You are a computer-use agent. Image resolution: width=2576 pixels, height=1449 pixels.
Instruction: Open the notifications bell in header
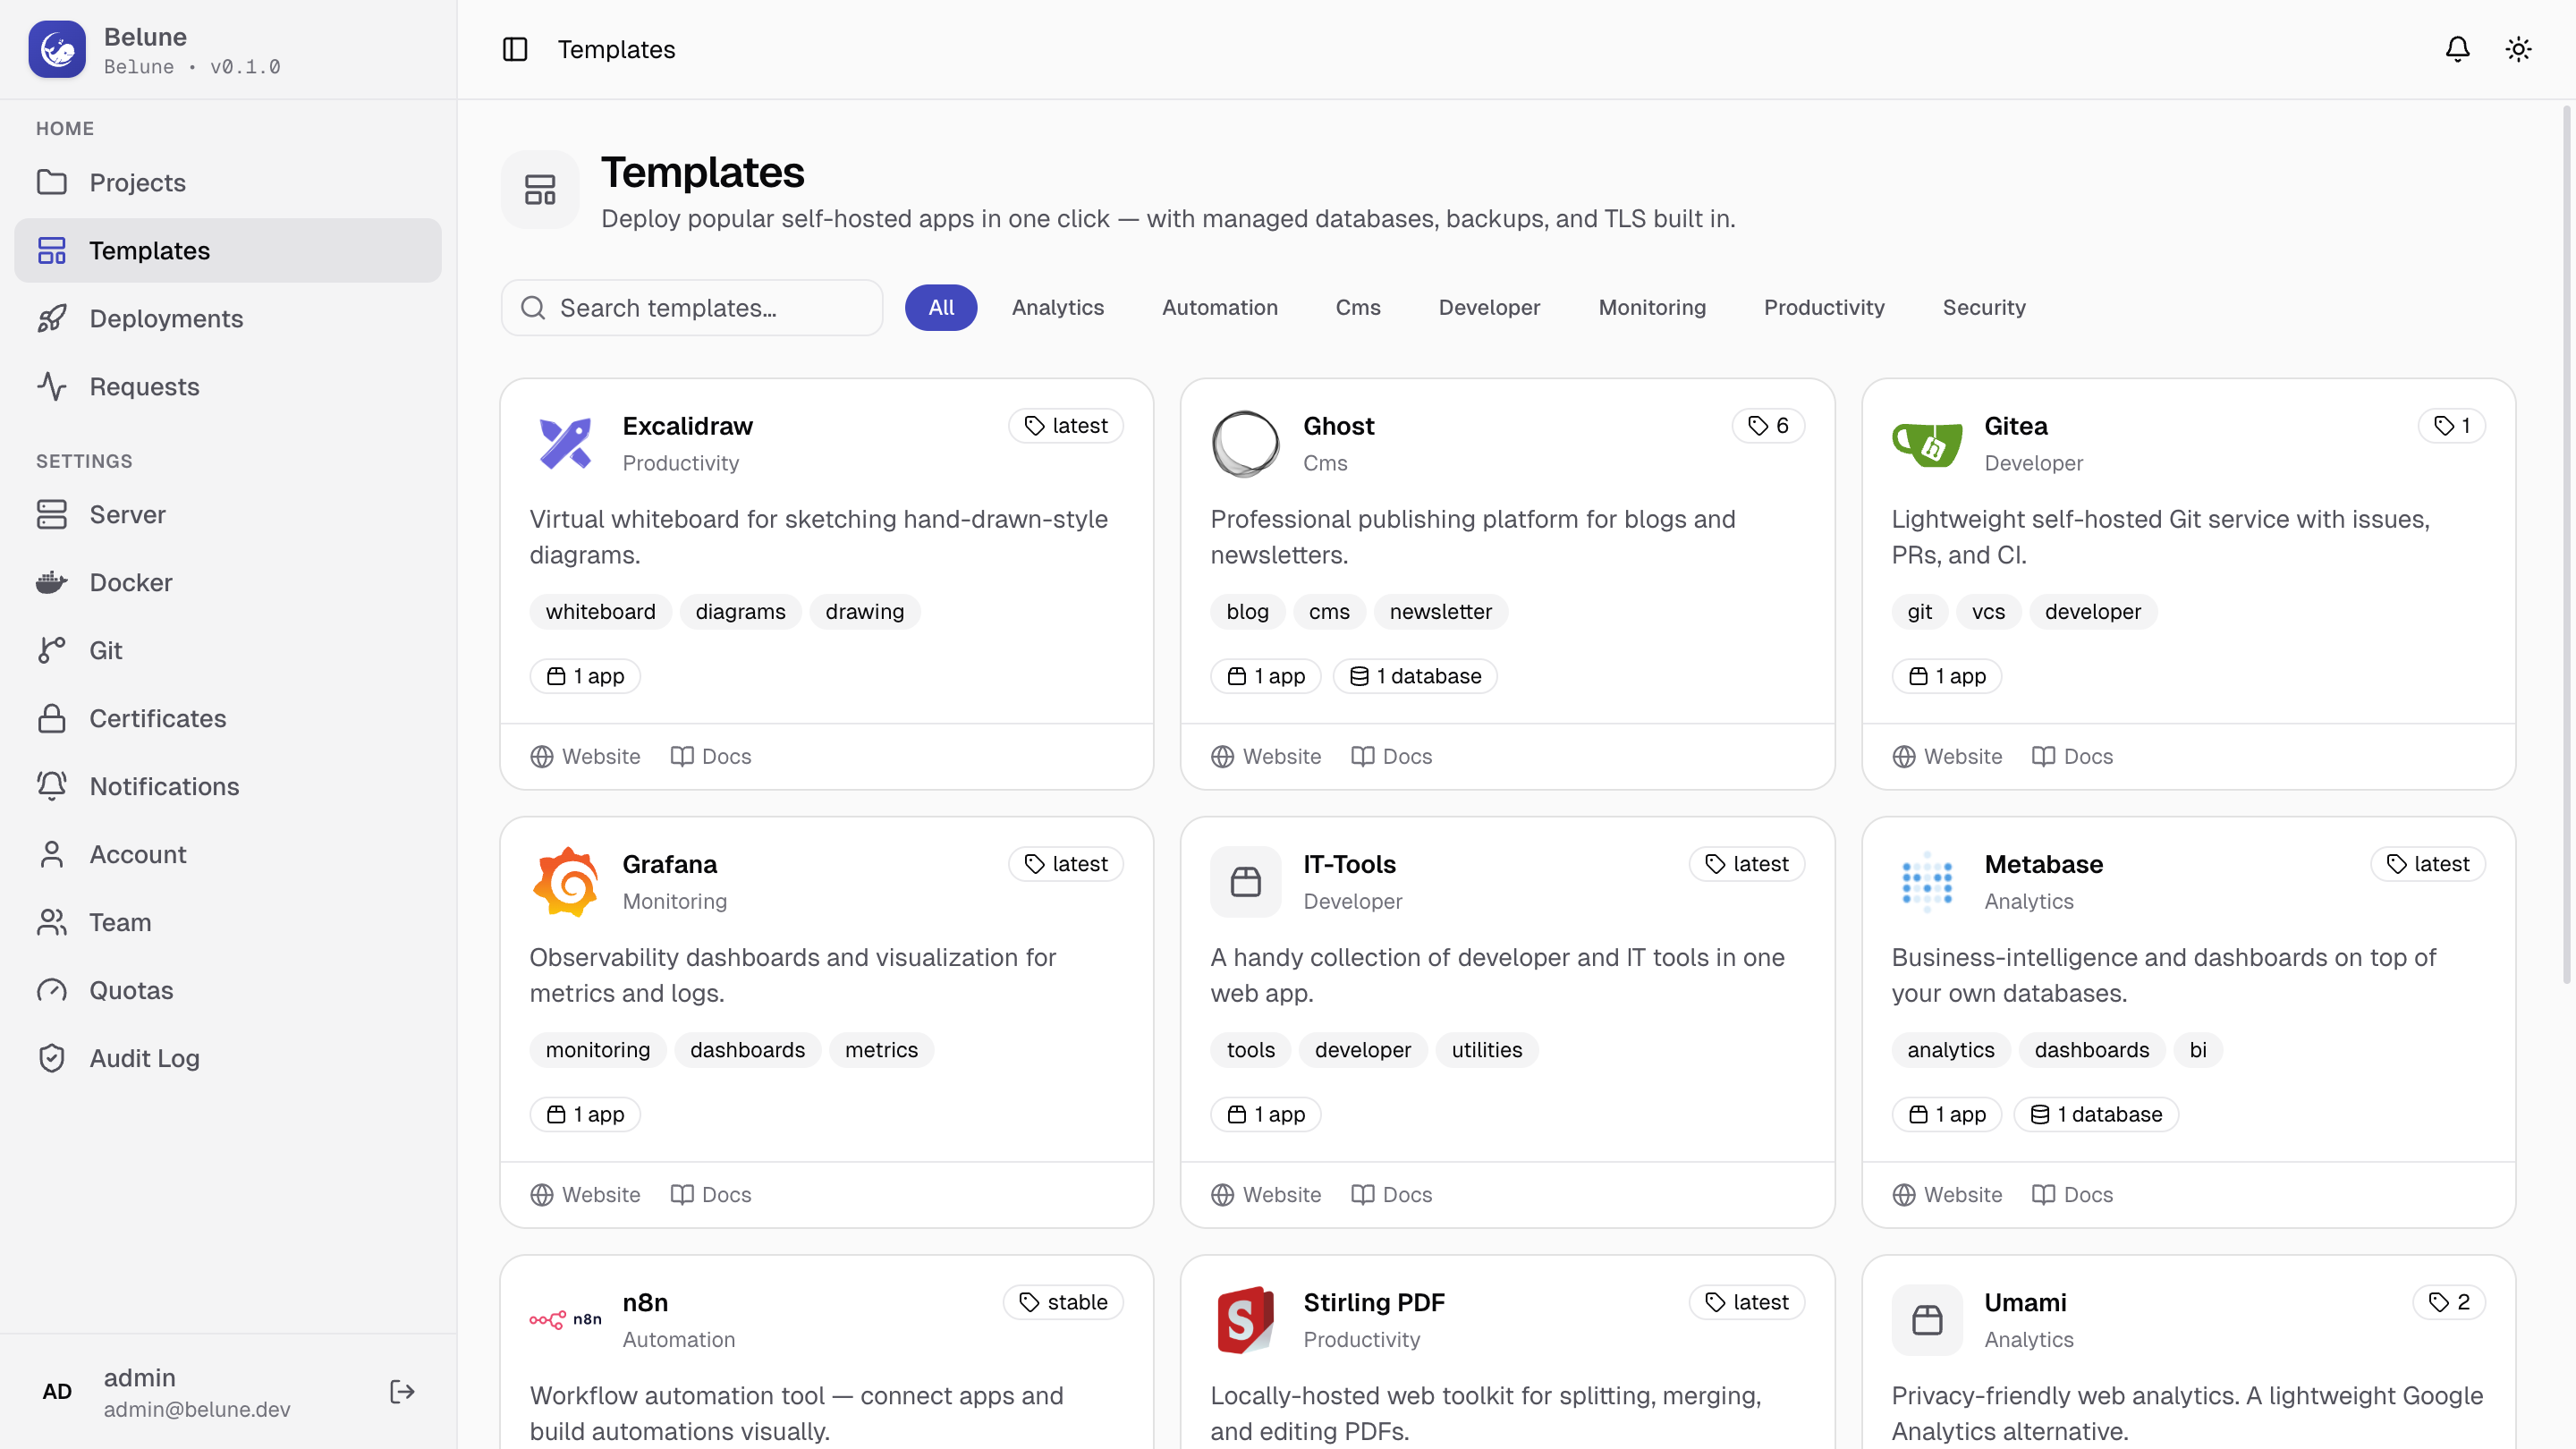2457,49
